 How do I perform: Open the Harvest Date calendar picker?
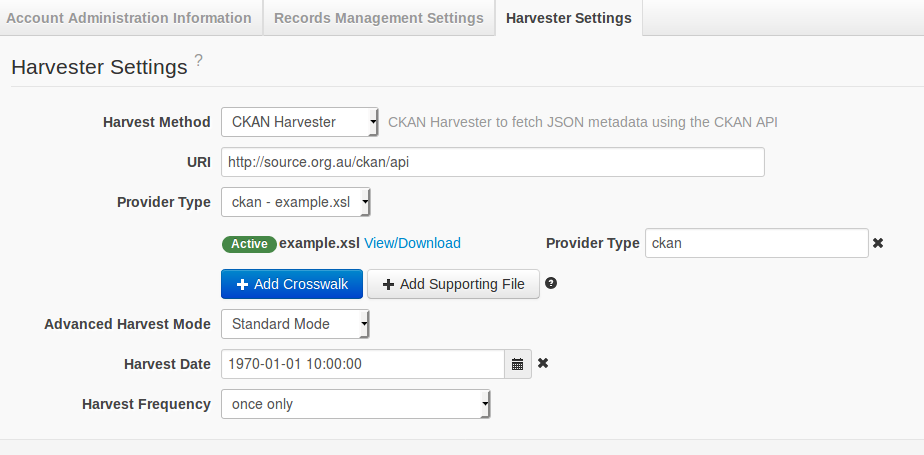tap(518, 364)
